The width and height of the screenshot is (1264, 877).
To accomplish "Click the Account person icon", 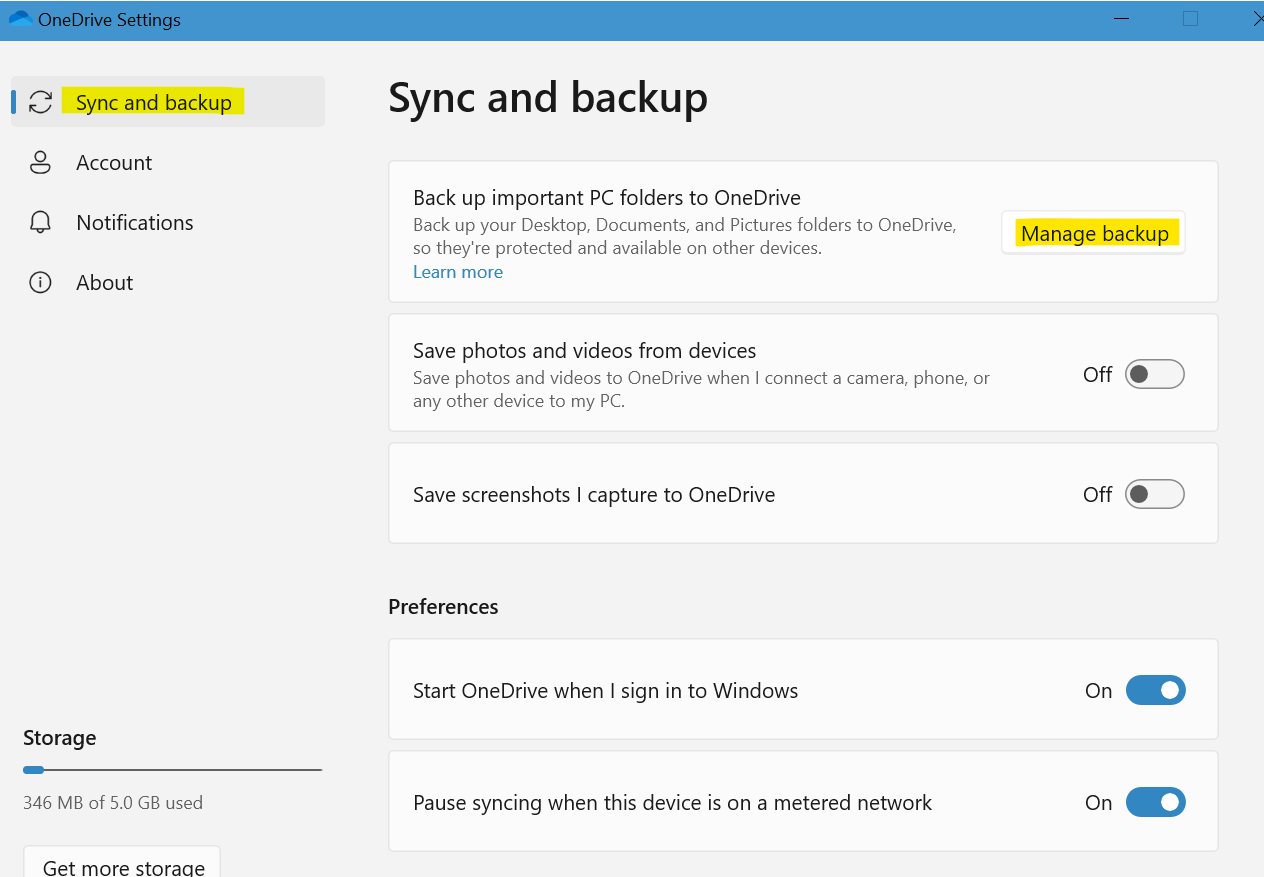I will click(40, 162).
